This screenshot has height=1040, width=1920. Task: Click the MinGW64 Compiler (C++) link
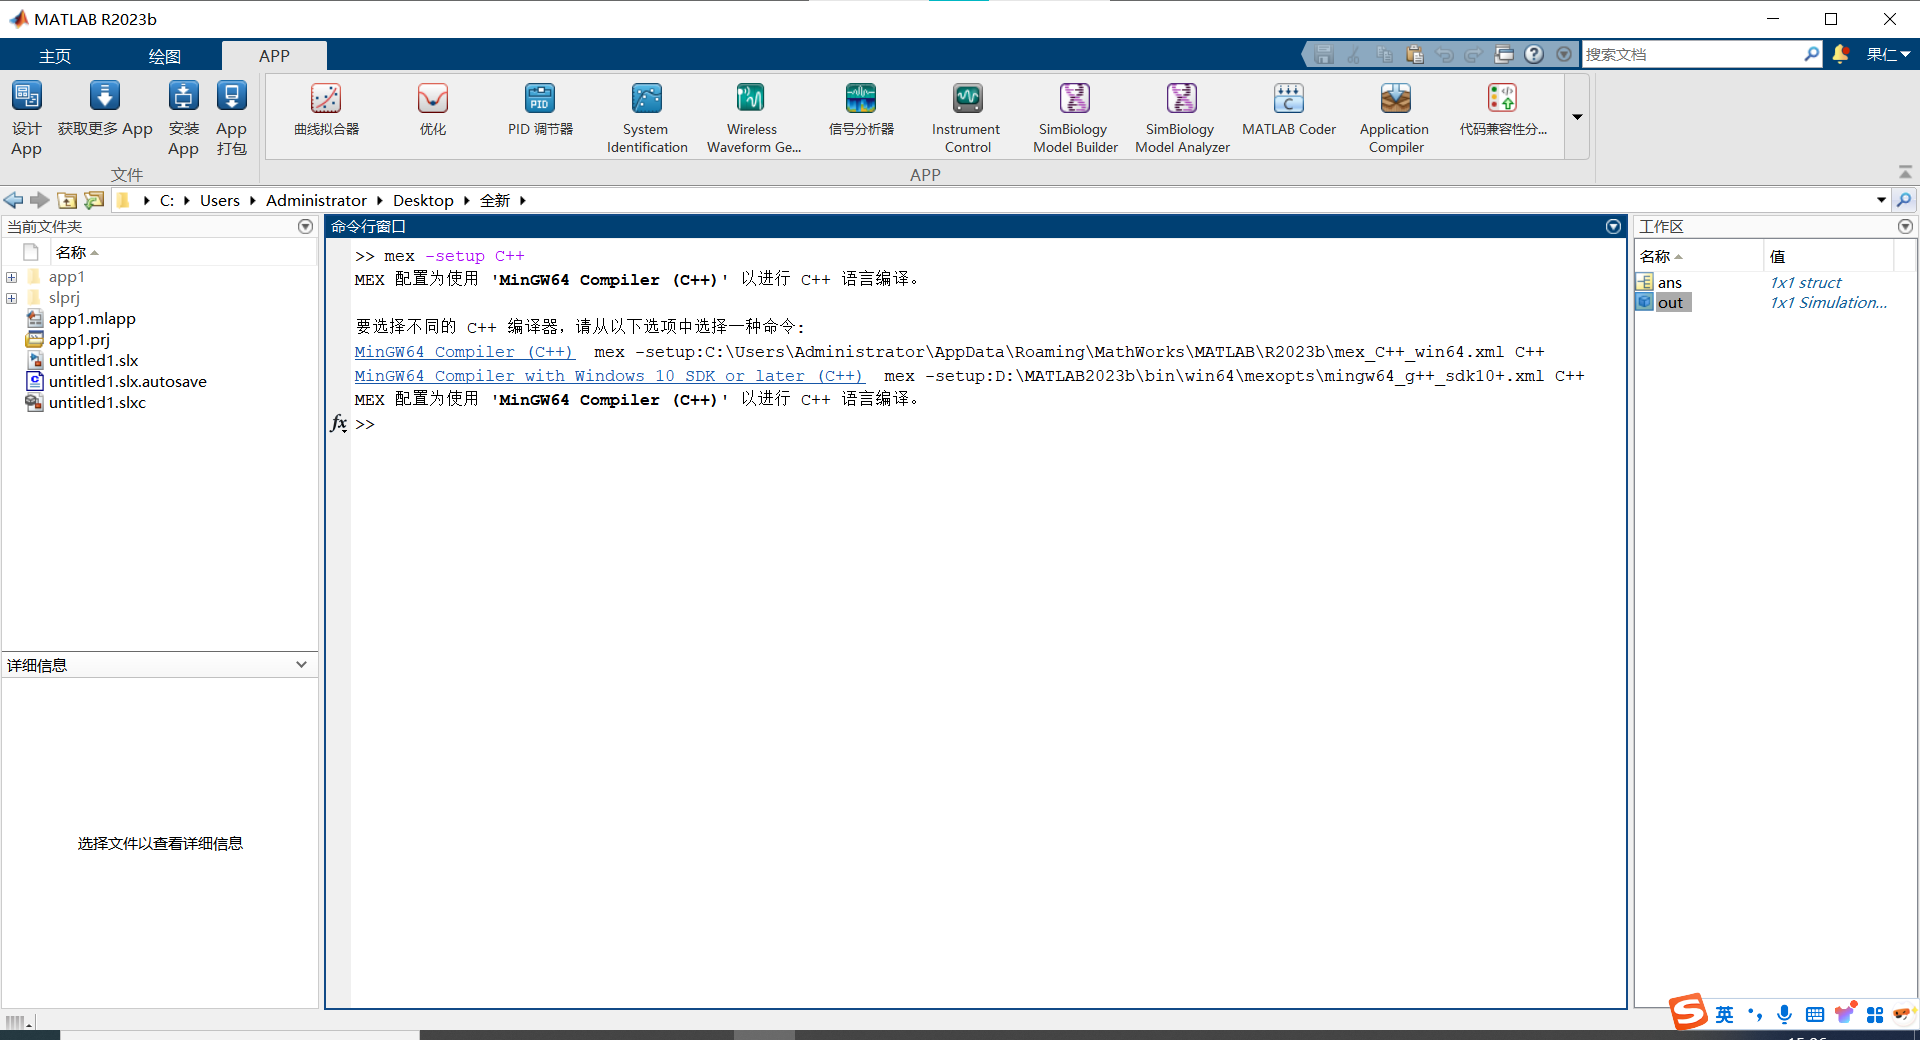pyautogui.click(x=464, y=352)
